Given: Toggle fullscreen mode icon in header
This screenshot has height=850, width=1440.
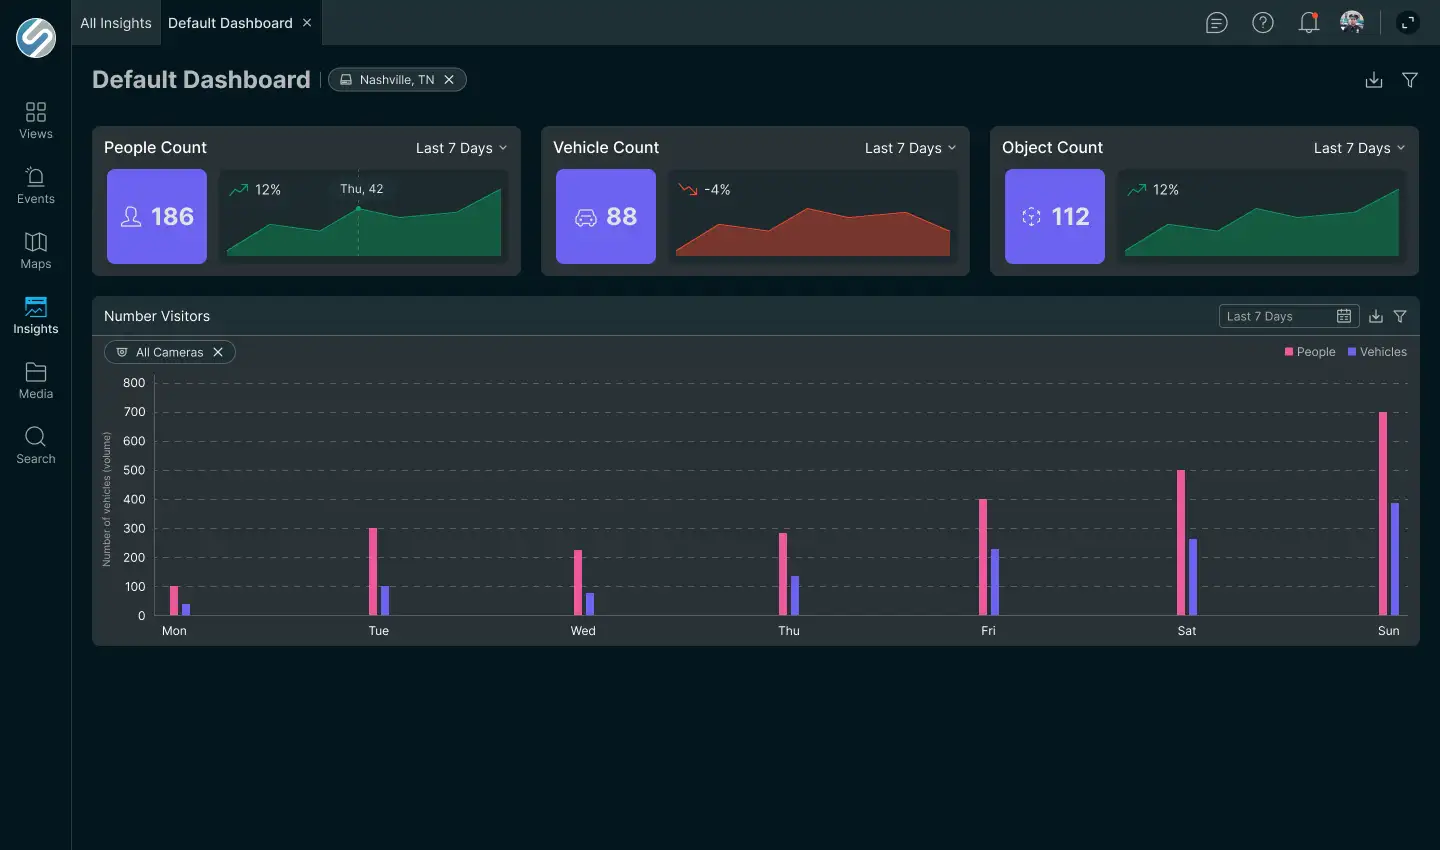Looking at the screenshot, I should coord(1408,22).
